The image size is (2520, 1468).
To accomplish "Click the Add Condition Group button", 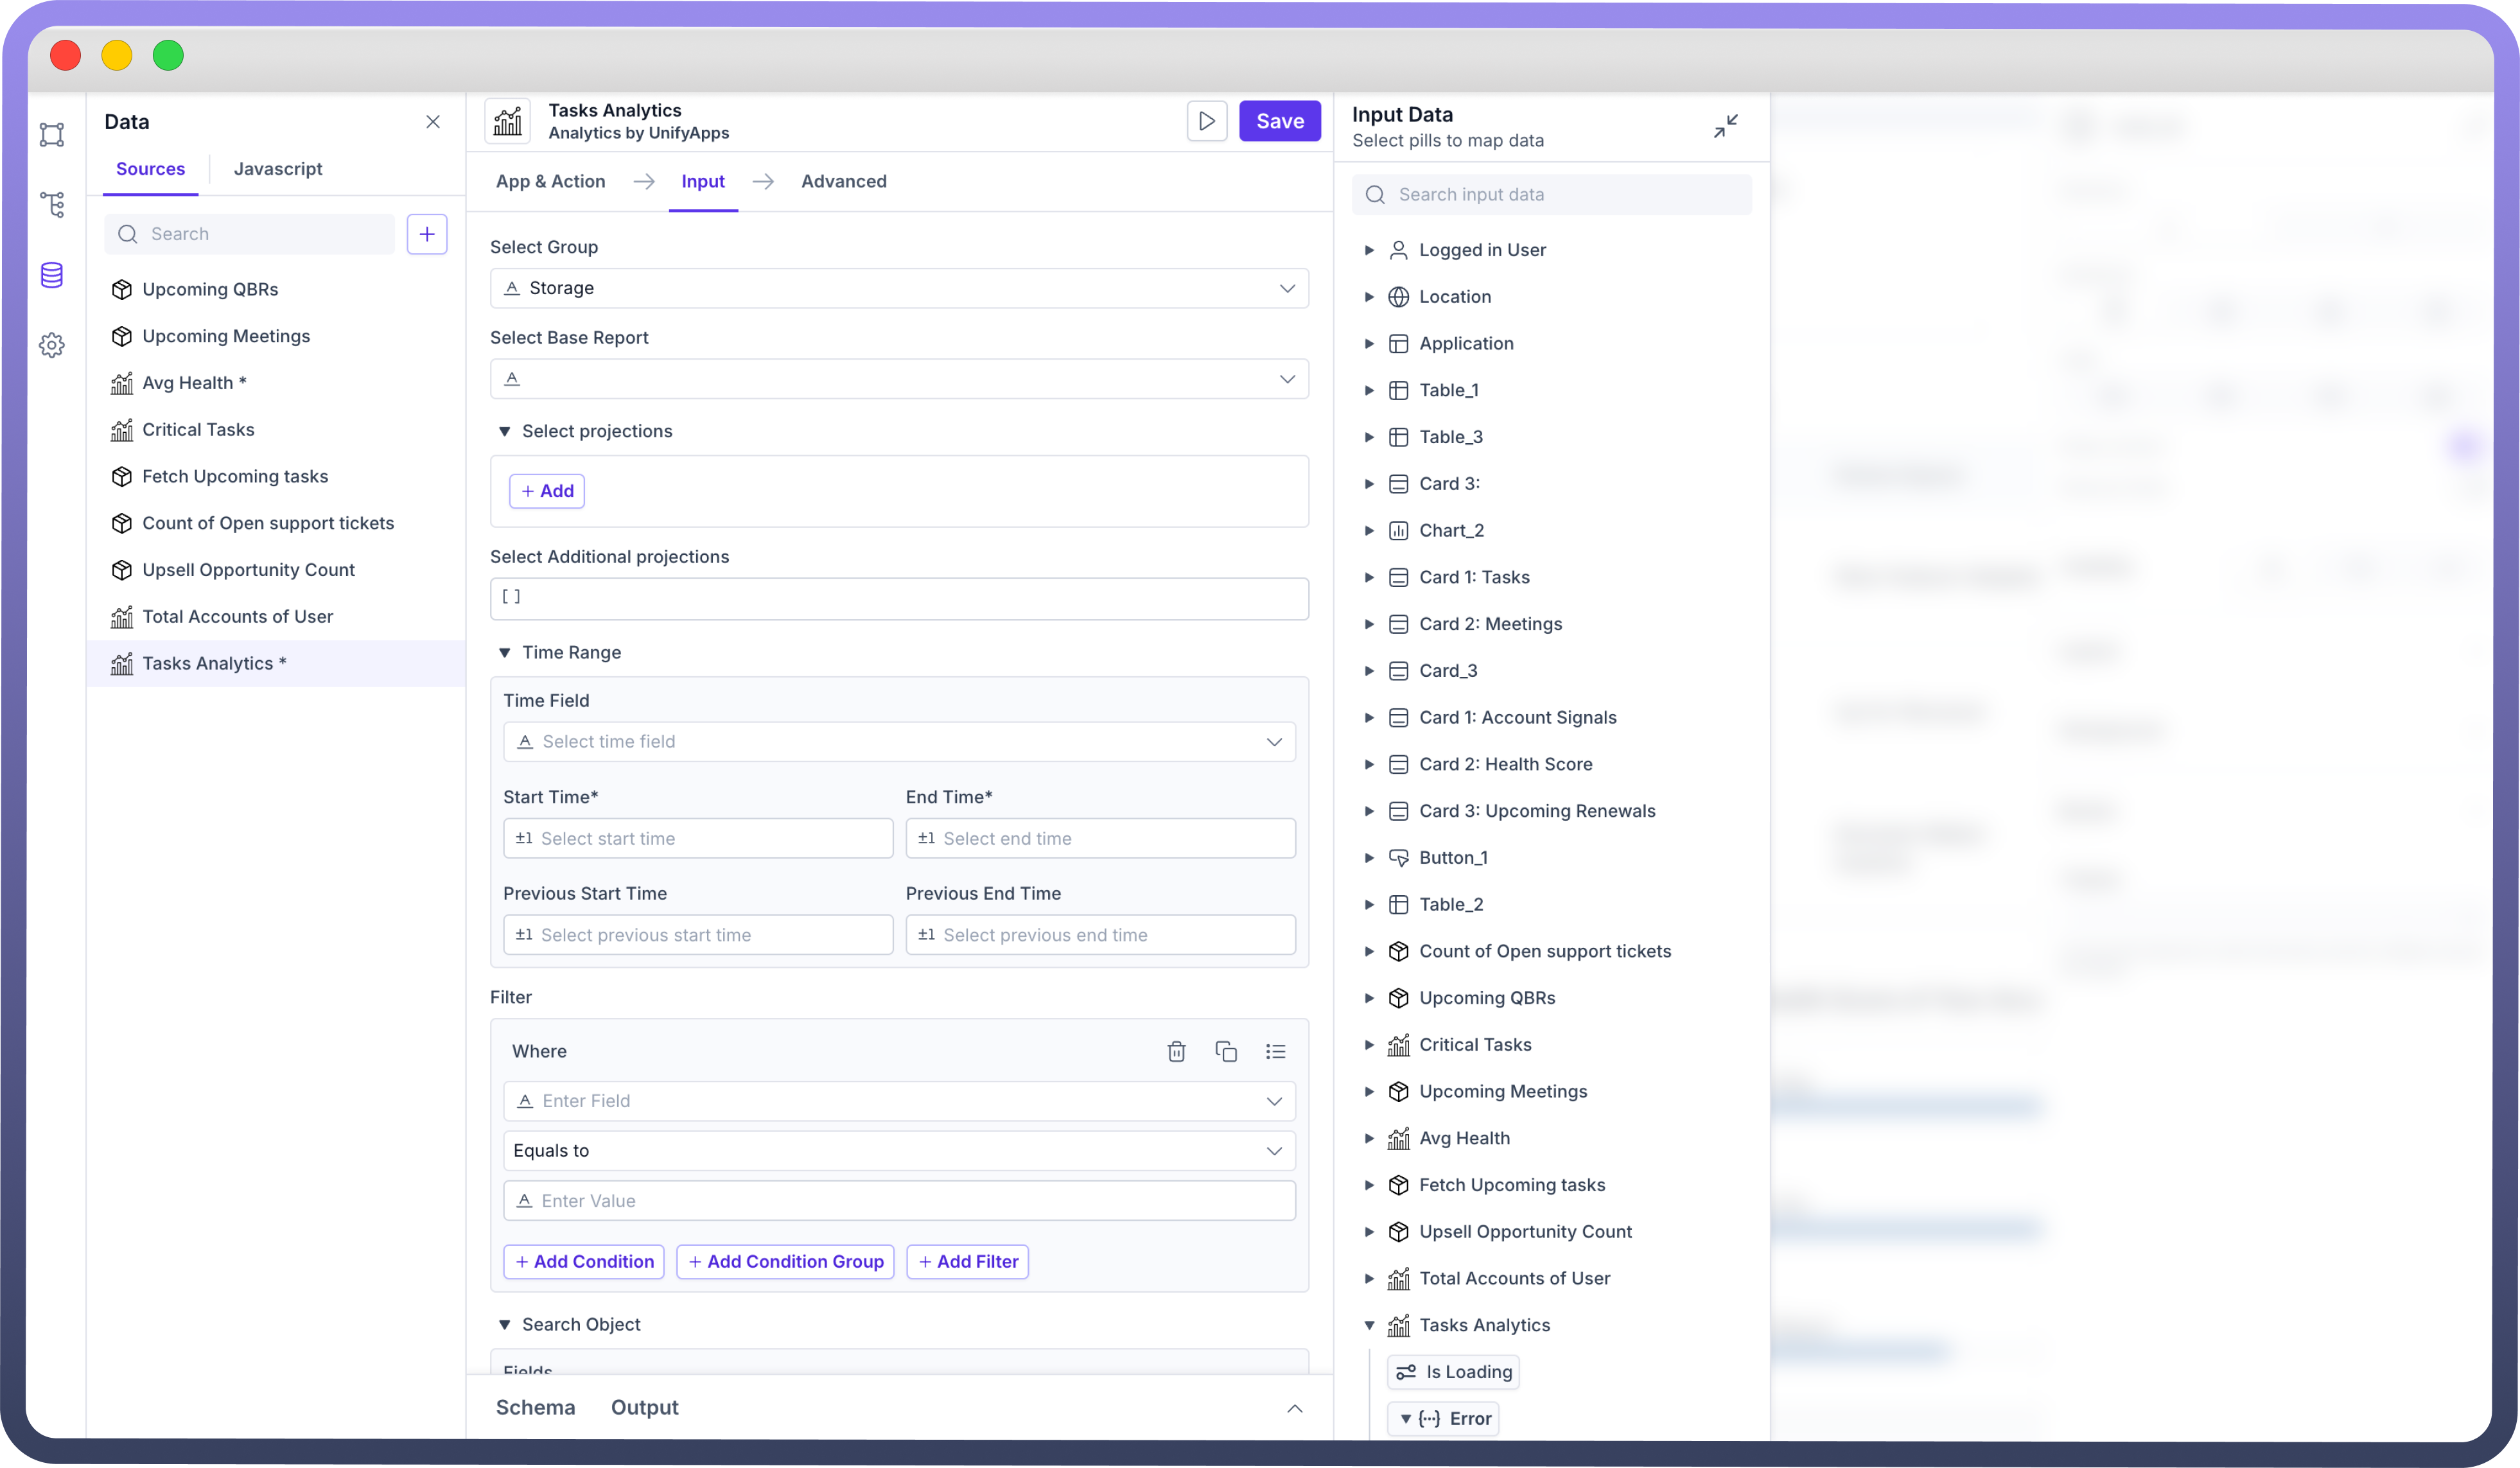I will point(785,1262).
